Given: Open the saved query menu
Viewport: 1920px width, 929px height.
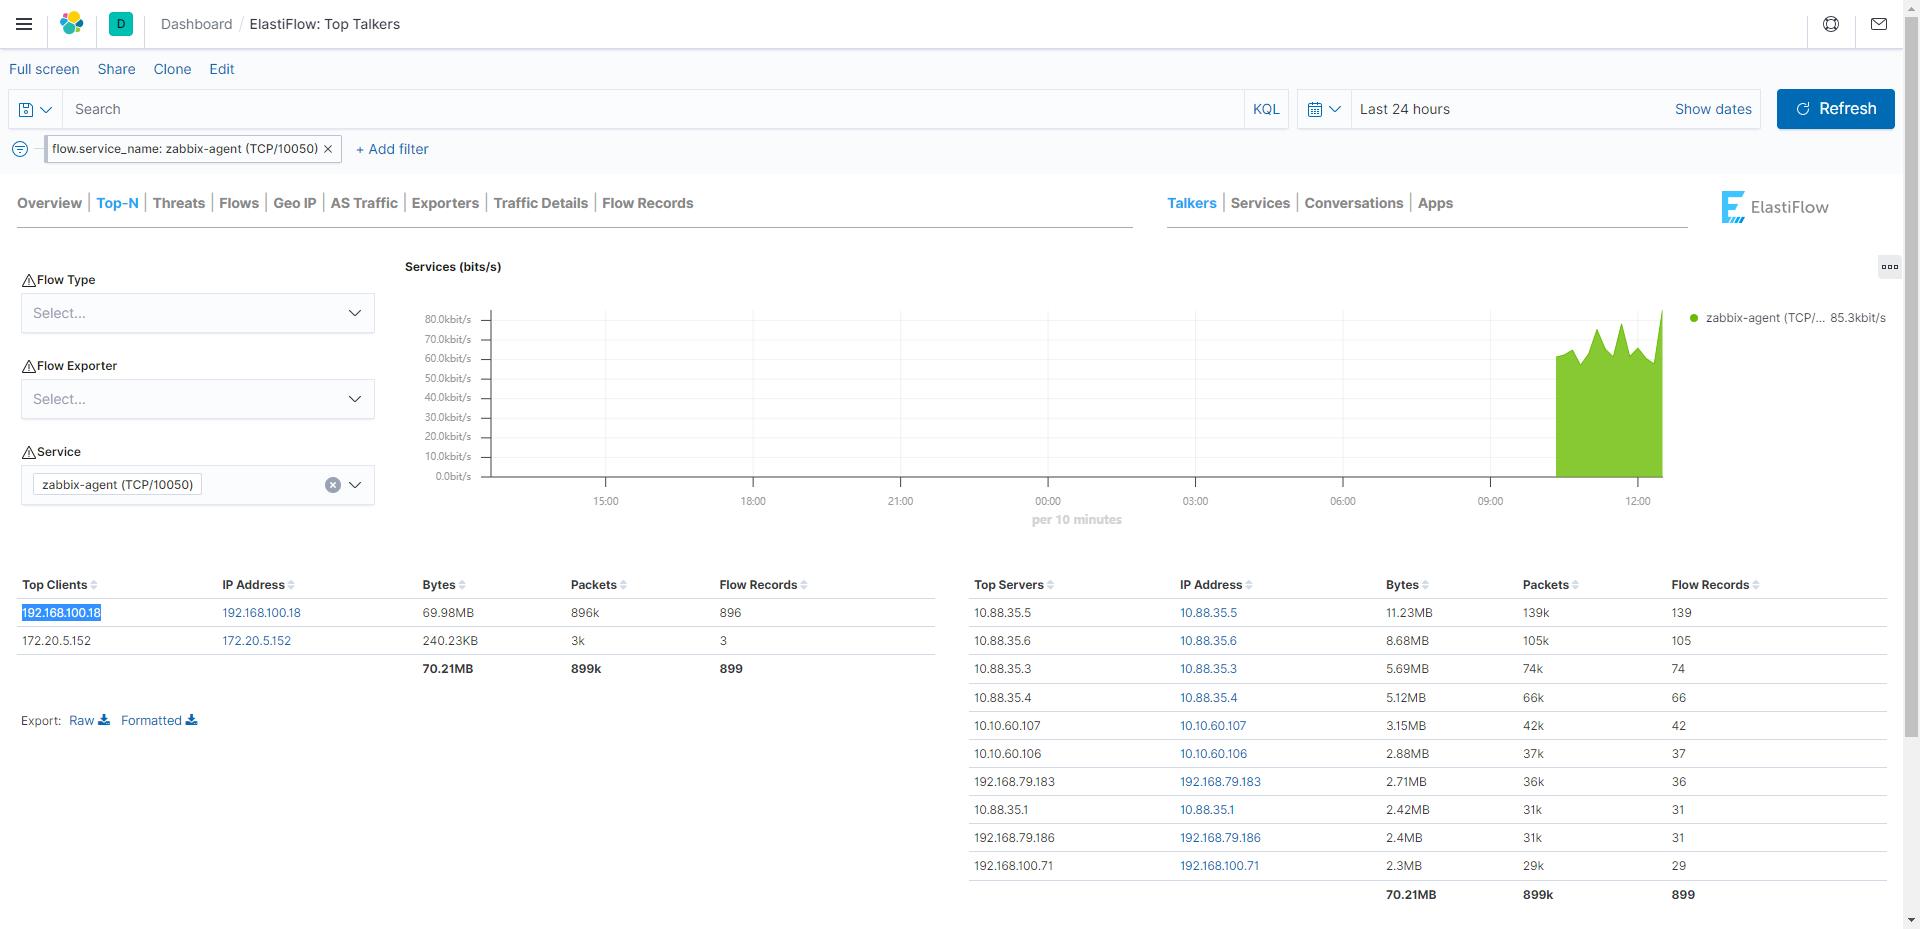Looking at the screenshot, I should point(35,109).
